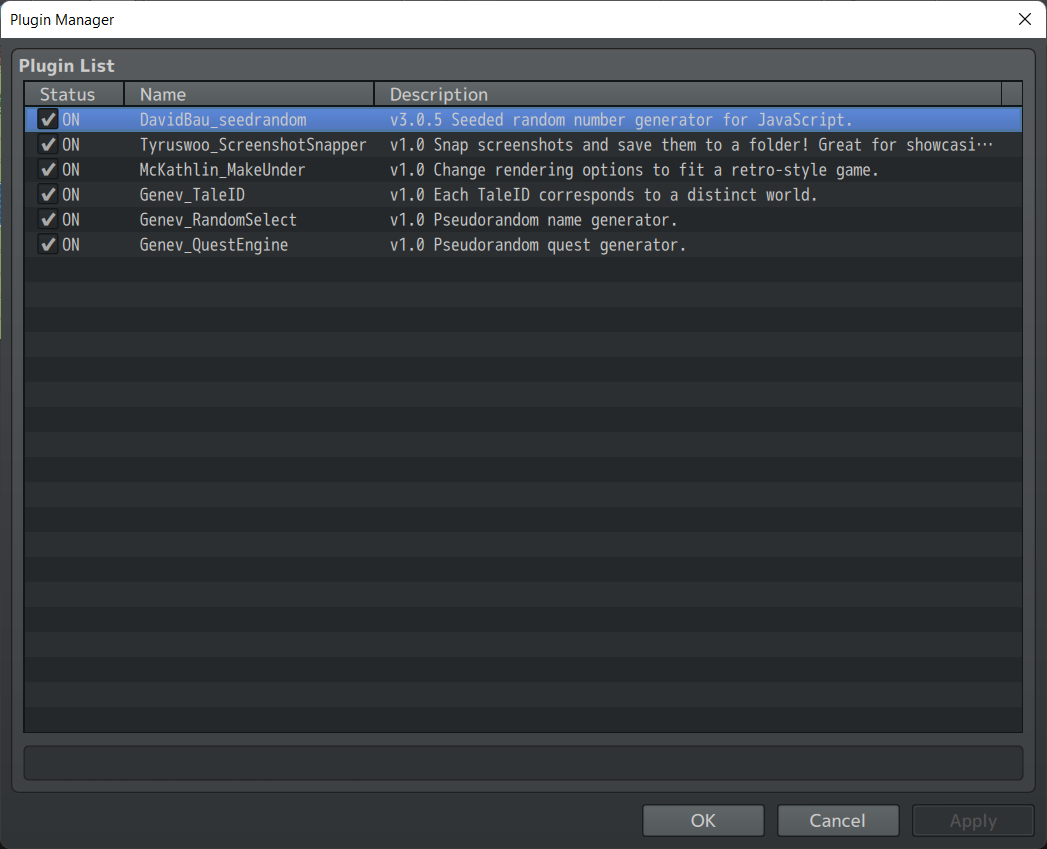Uncheck the McKathlin_MakeUnder status box
1047x849 pixels.
[x=46, y=169]
